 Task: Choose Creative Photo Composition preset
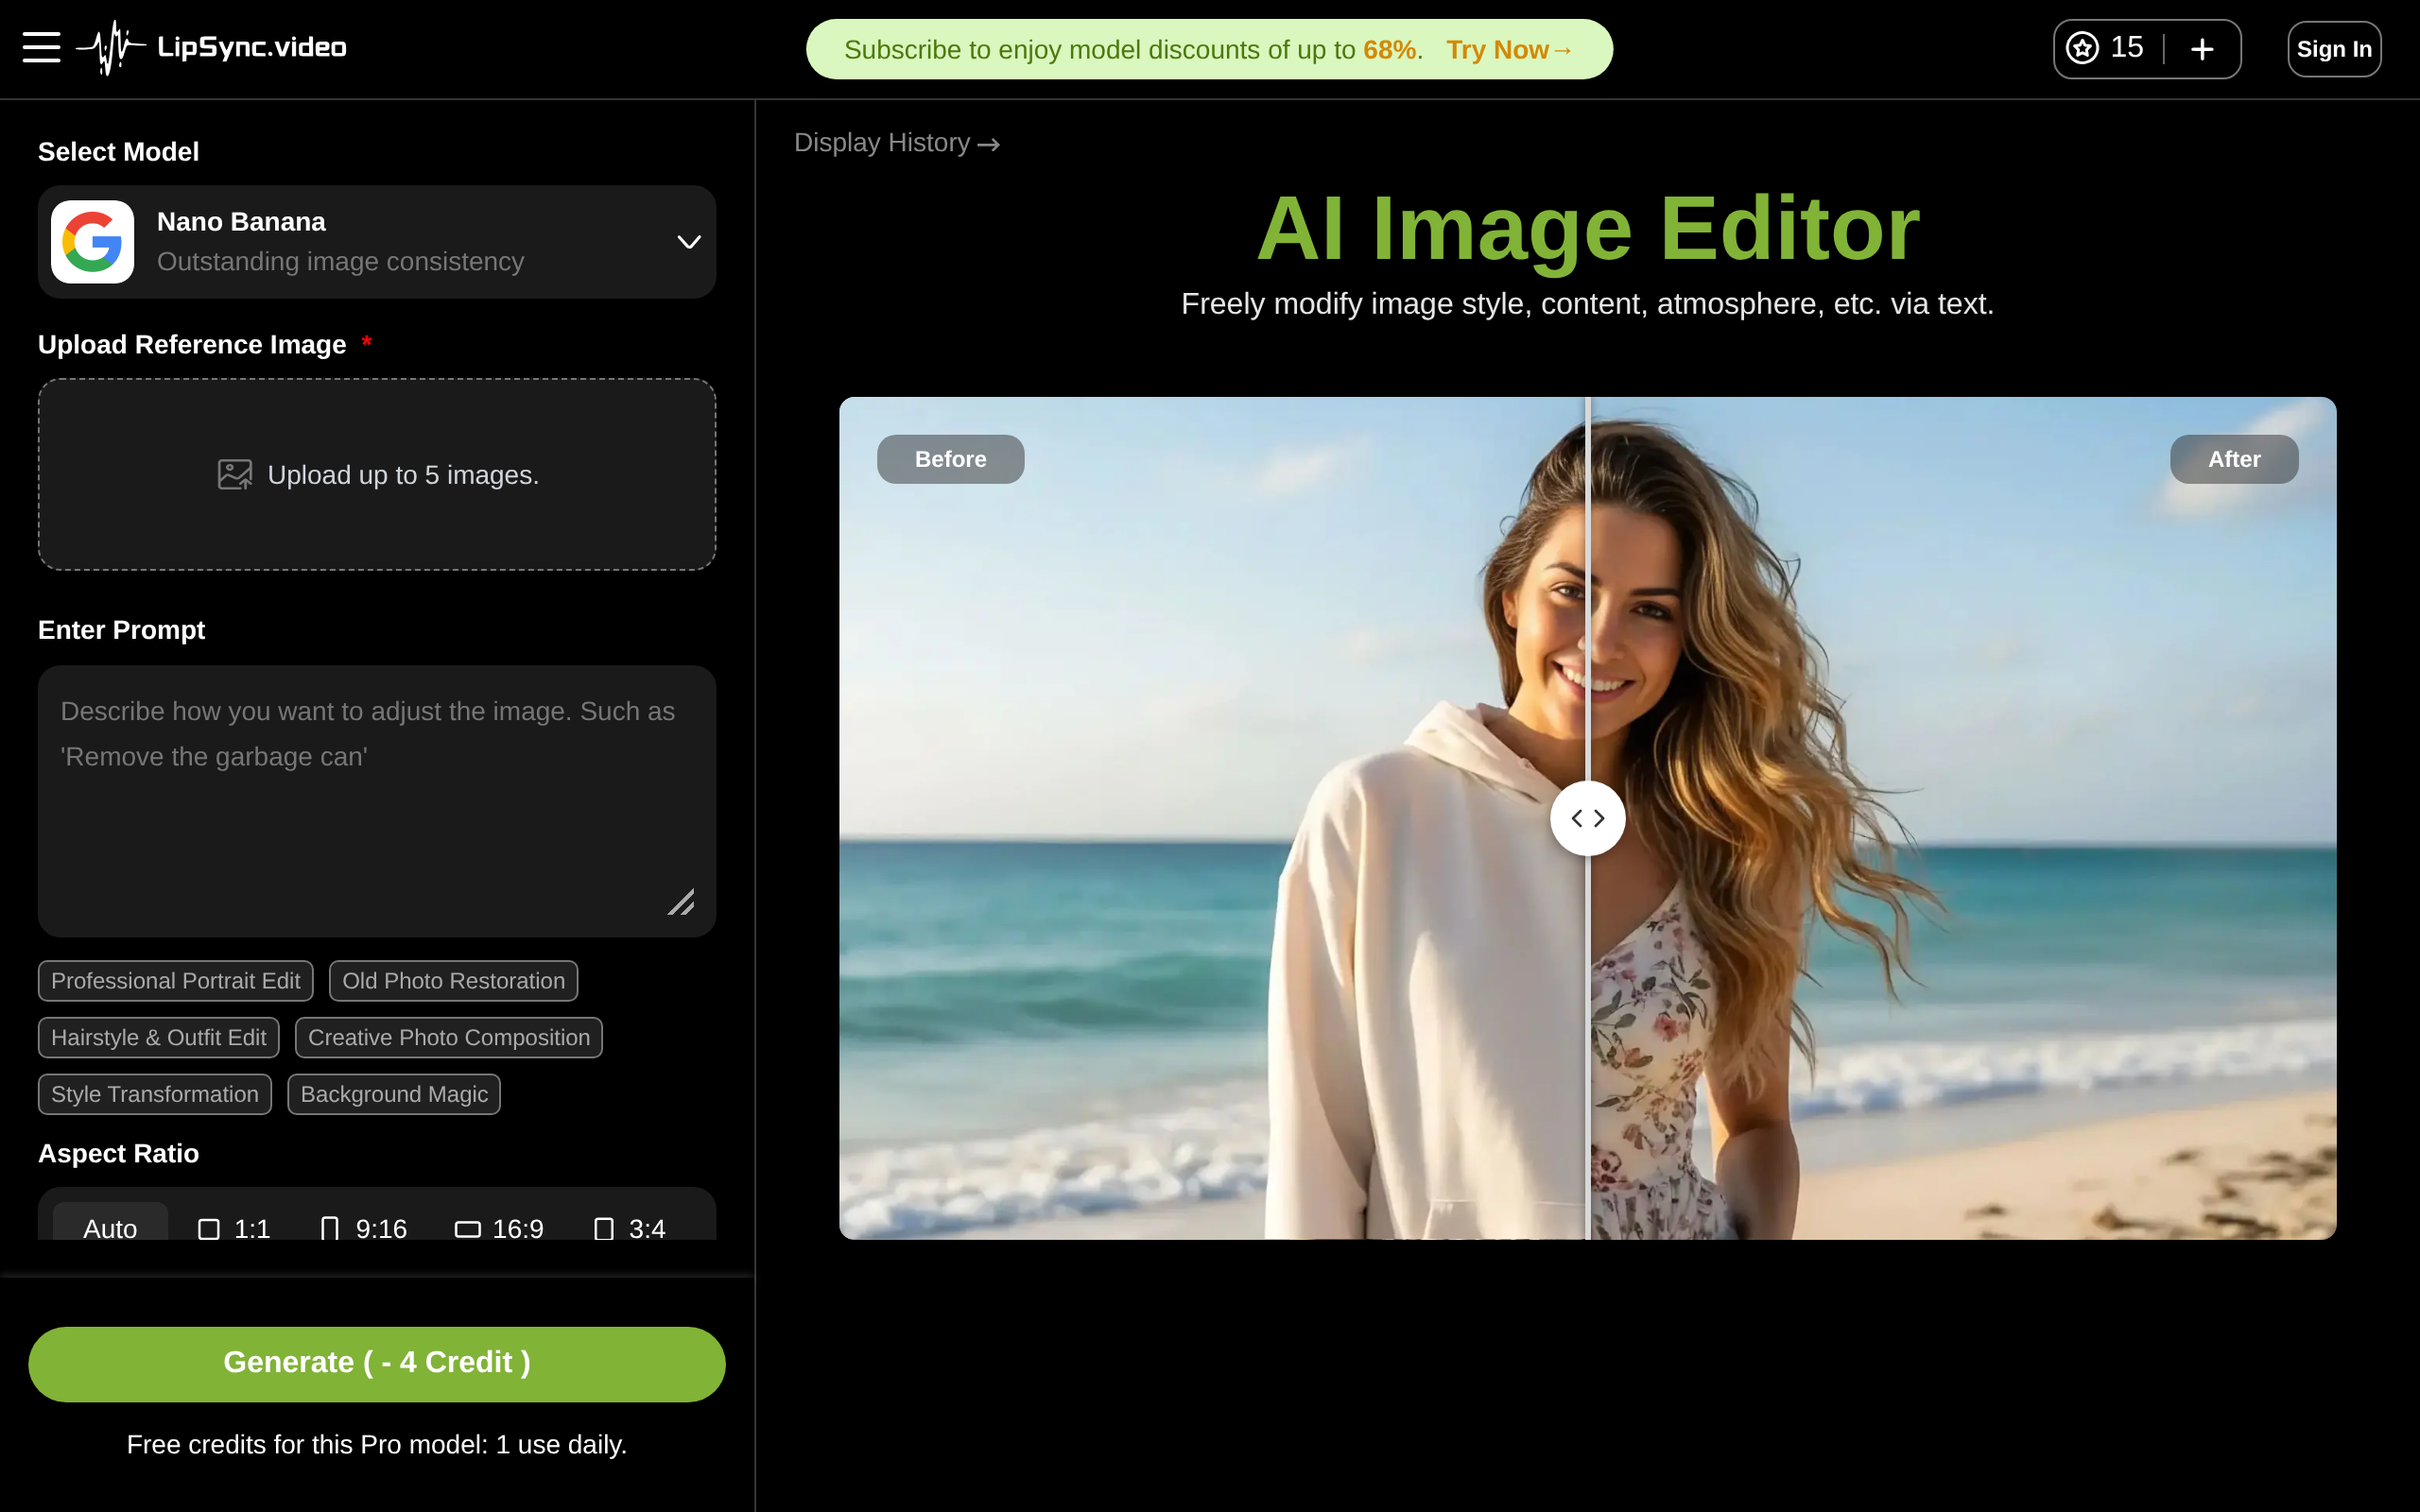[x=449, y=1037]
